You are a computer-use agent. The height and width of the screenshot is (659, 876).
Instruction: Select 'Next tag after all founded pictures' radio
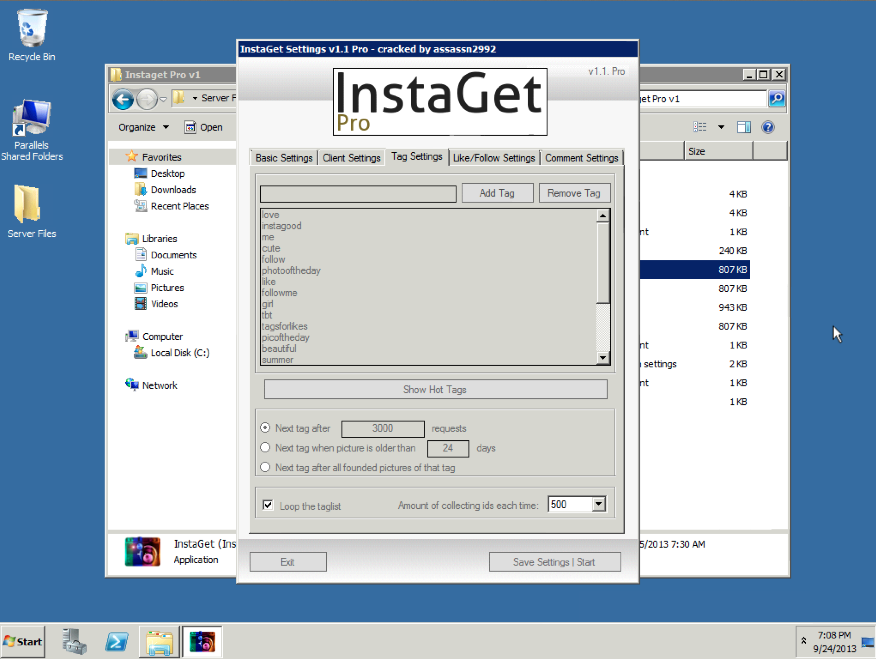click(265, 467)
